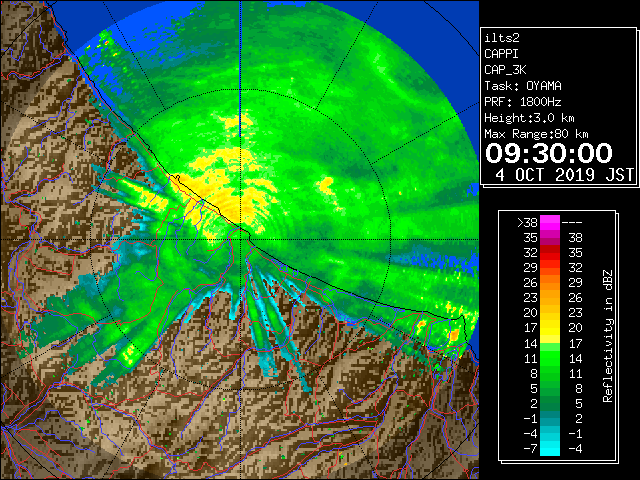Image resolution: width=640 pixels, height=480 pixels.
Task: Click the orange echo cell near southeast coast
Action: [x=454, y=336]
